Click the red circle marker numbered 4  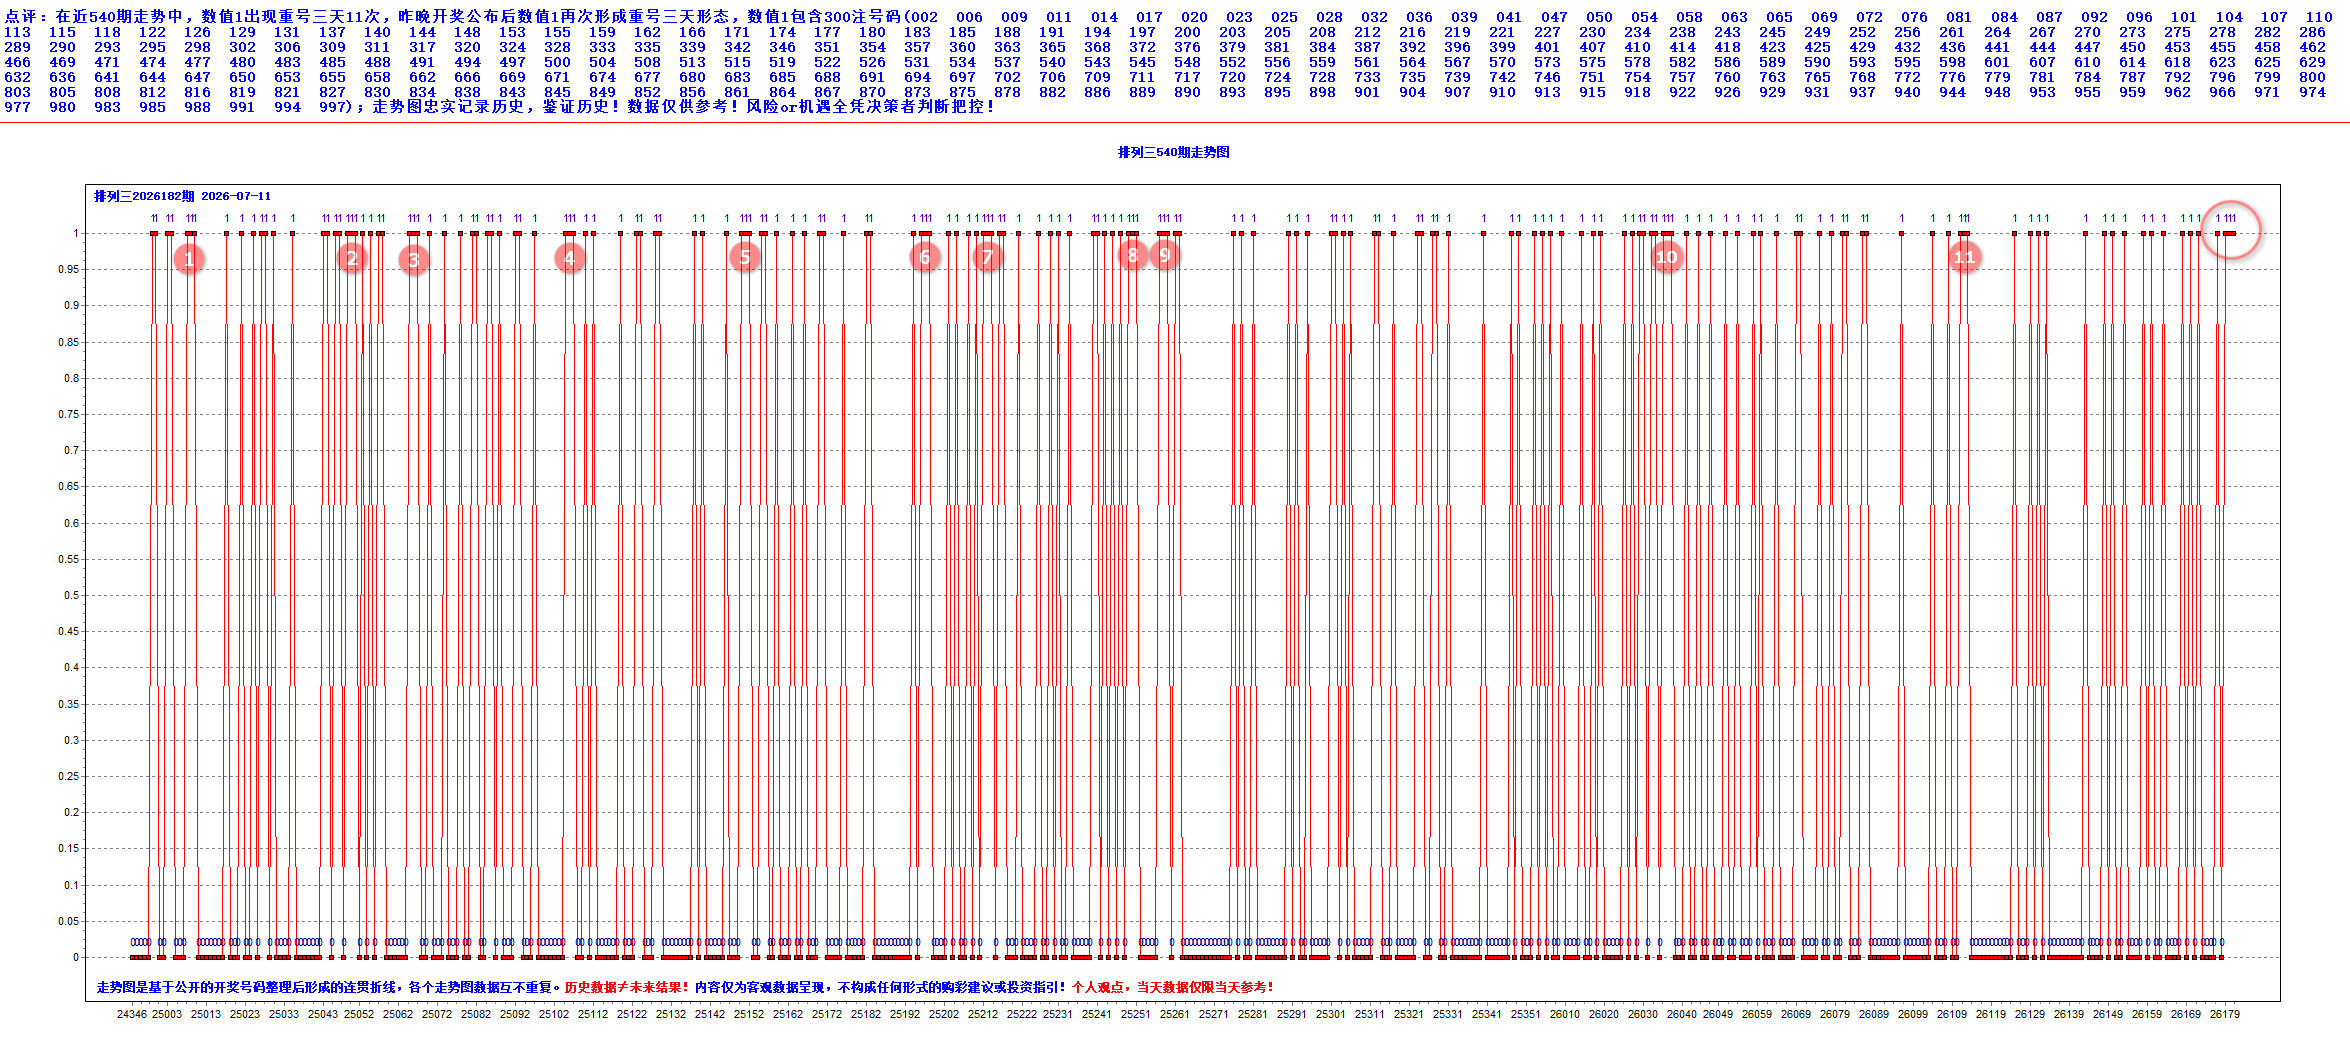point(569,259)
